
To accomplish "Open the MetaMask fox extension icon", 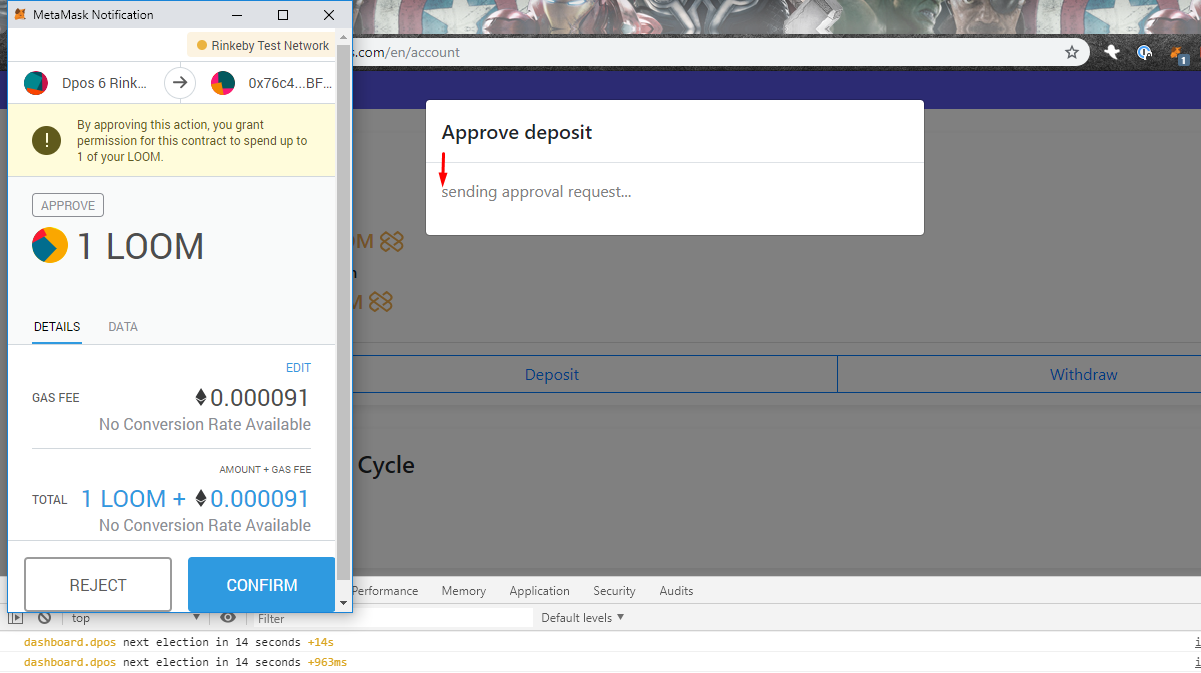I will click(x=1176, y=51).
